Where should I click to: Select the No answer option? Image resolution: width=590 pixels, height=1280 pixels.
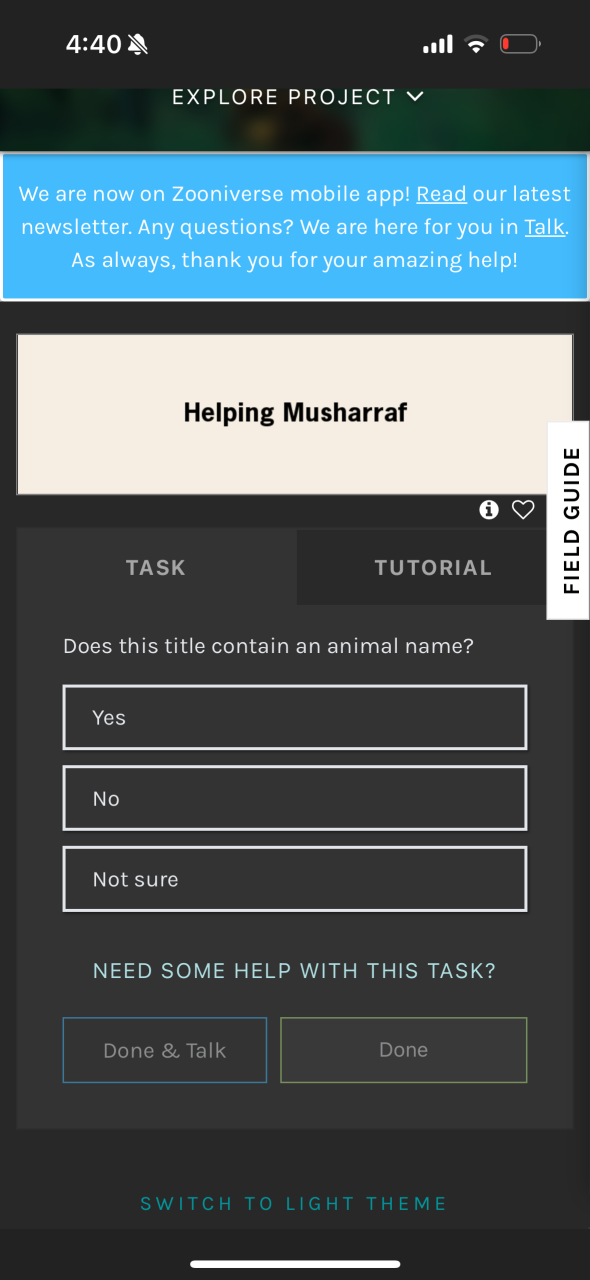[295, 798]
